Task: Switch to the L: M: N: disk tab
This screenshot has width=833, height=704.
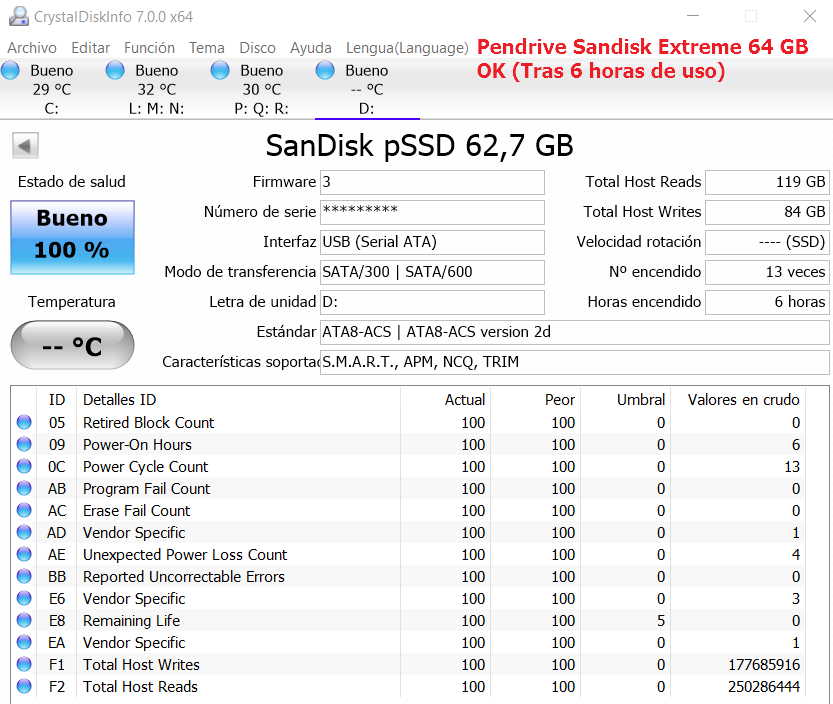Action: point(157,89)
